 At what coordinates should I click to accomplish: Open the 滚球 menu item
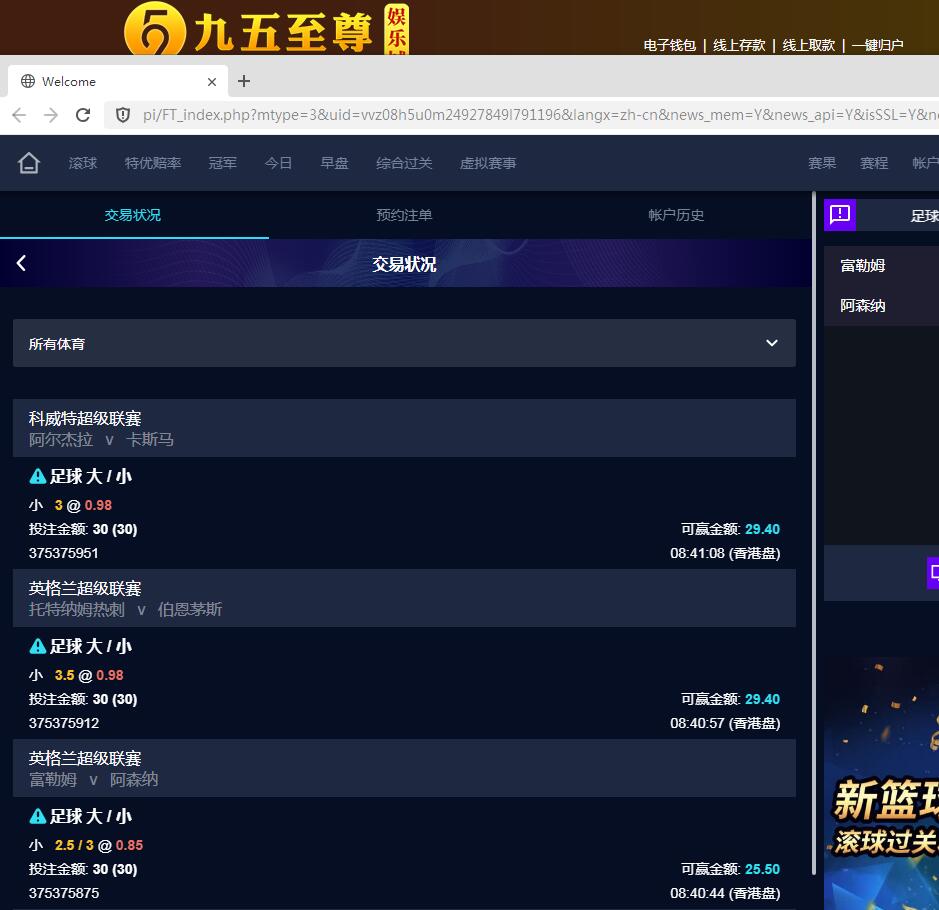[83, 163]
